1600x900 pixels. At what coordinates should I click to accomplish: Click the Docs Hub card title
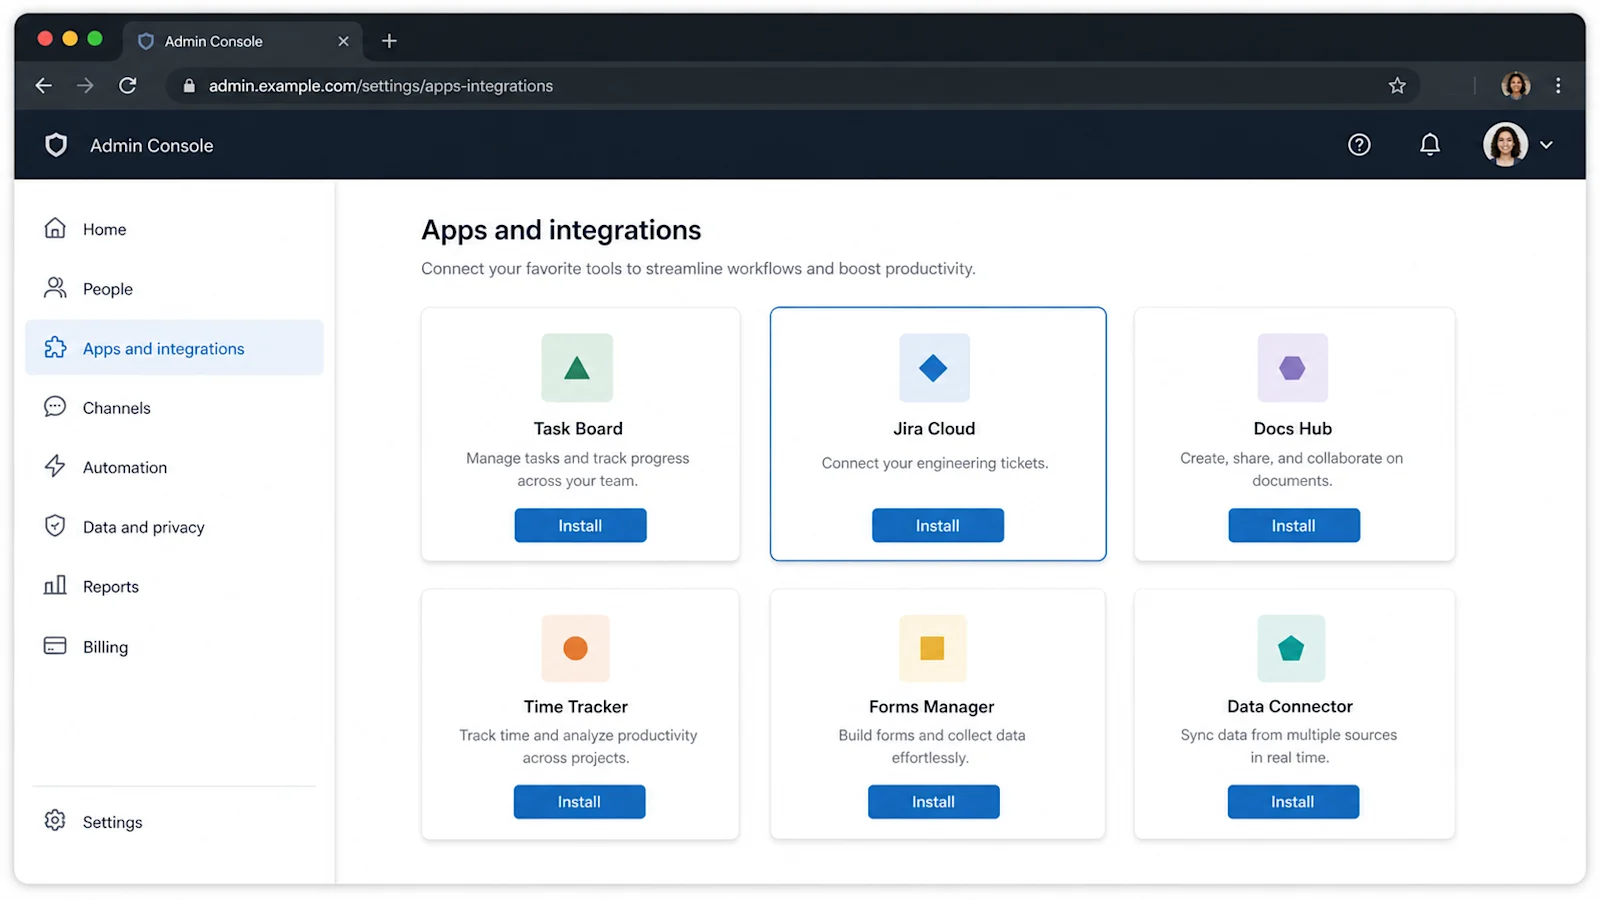1293,428
